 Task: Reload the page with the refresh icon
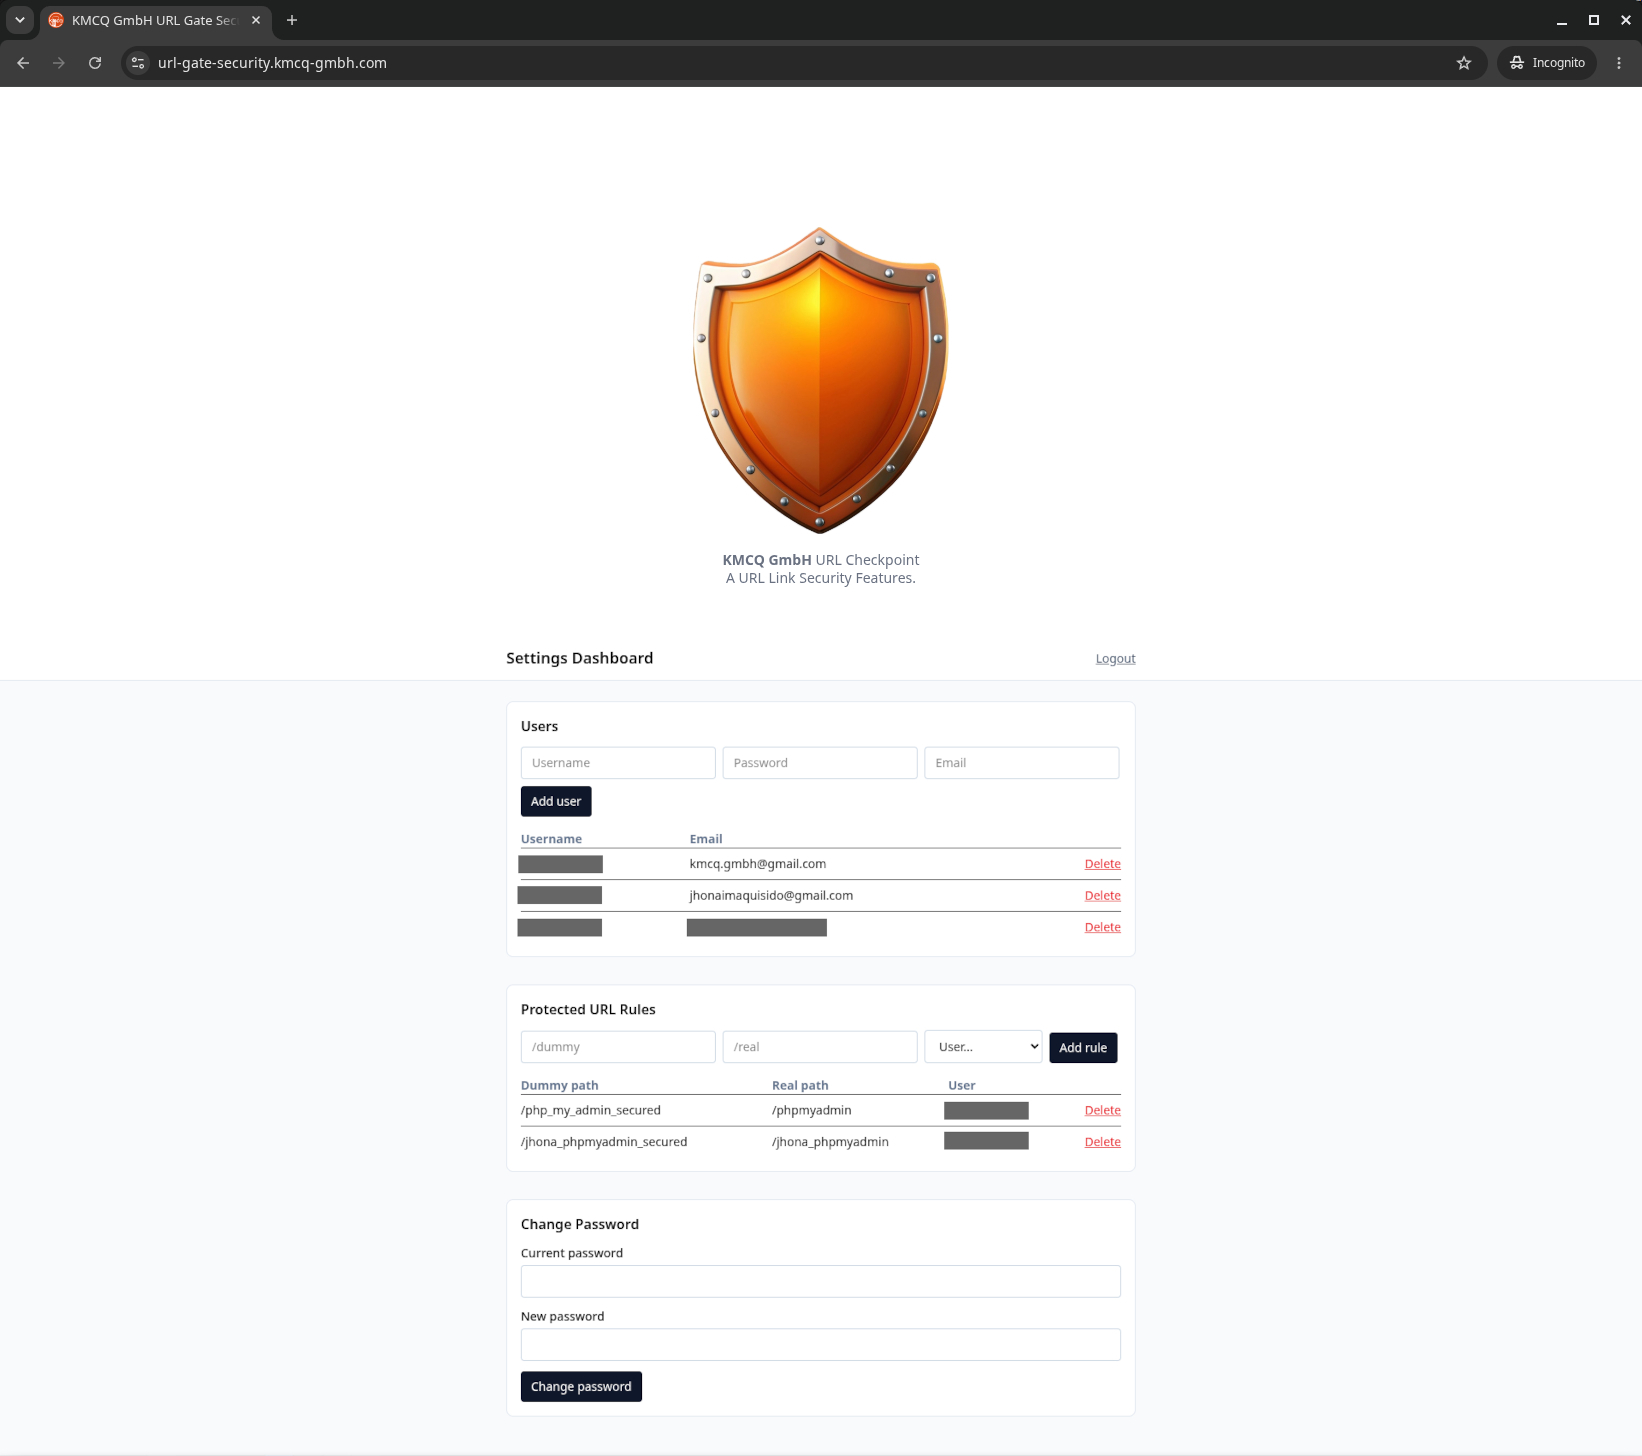(x=95, y=63)
